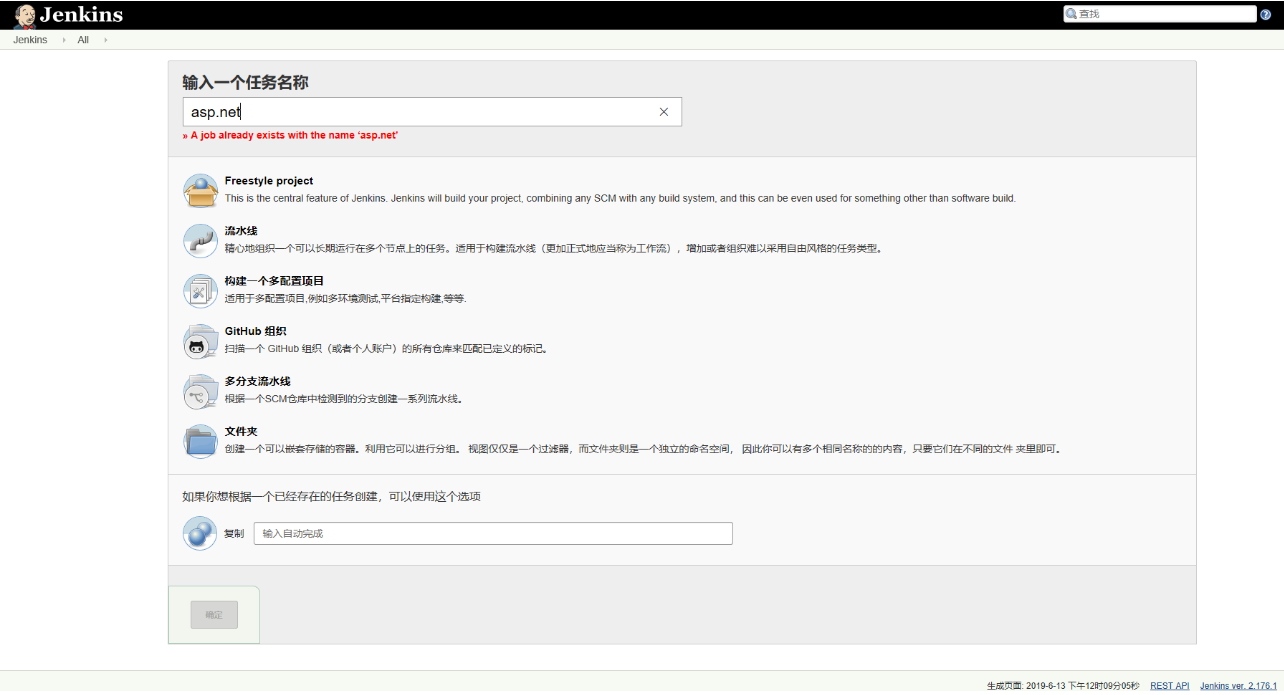Open the Jenkins header title link

pyautogui.click(x=81, y=14)
